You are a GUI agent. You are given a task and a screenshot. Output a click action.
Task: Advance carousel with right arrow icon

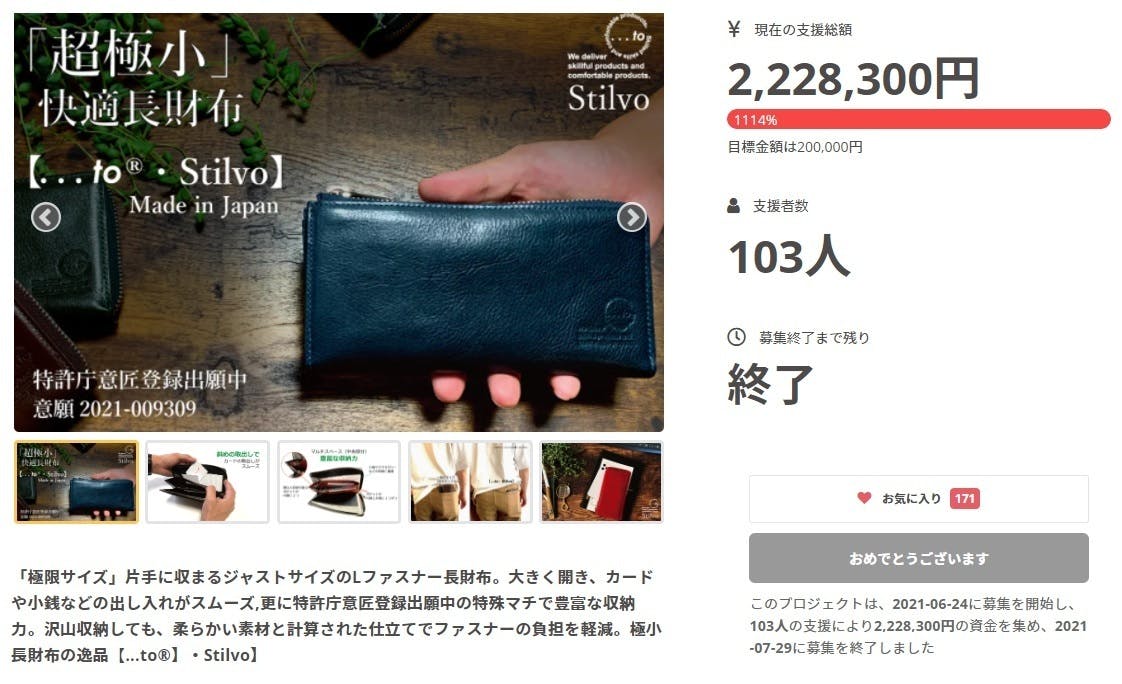pos(632,217)
